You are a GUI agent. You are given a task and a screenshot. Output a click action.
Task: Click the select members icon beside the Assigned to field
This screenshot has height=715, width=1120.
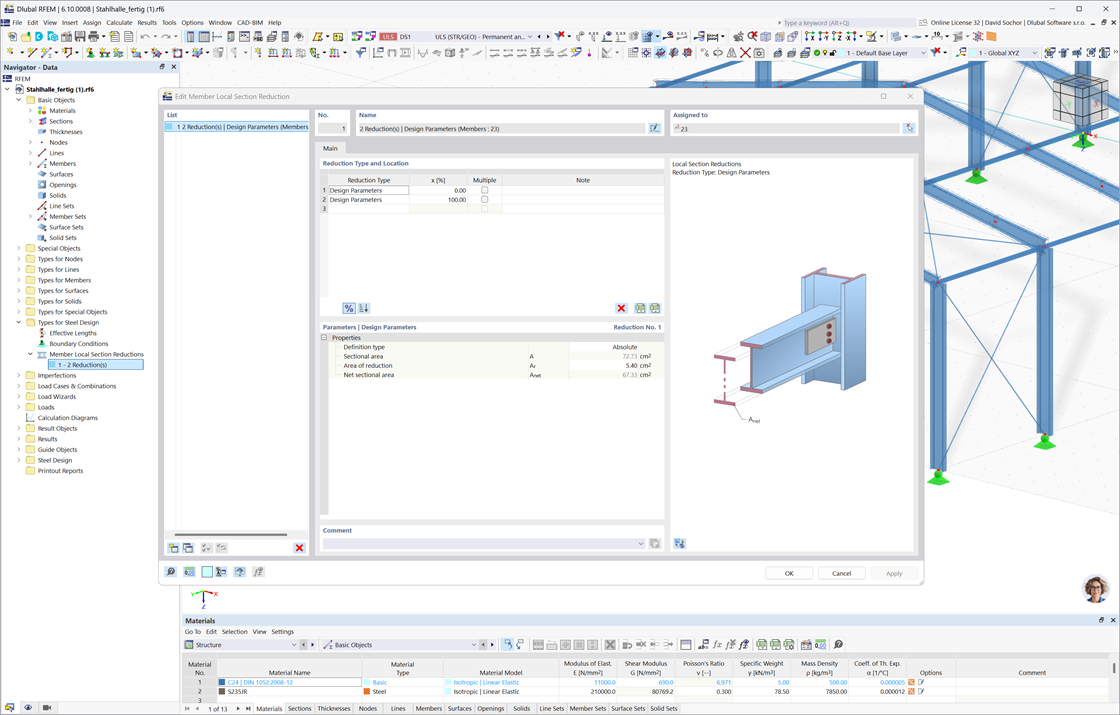(x=908, y=127)
